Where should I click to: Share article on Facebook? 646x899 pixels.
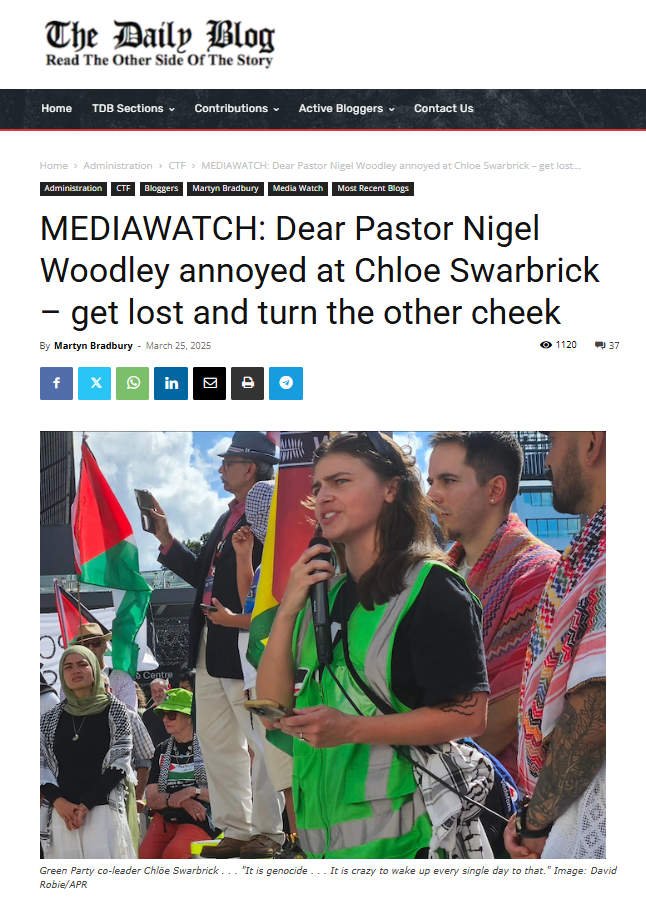click(56, 383)
